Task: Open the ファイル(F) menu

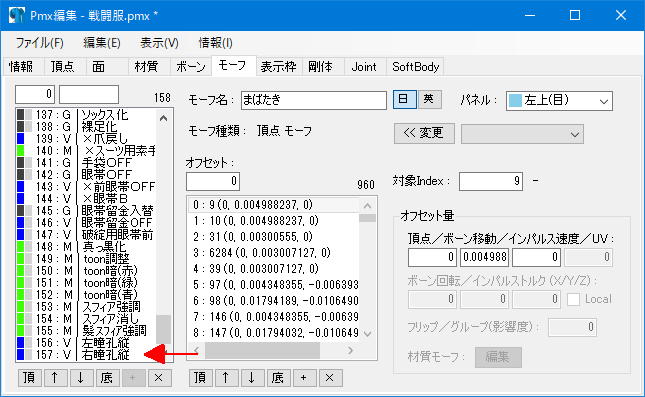Action: (39, 43)
